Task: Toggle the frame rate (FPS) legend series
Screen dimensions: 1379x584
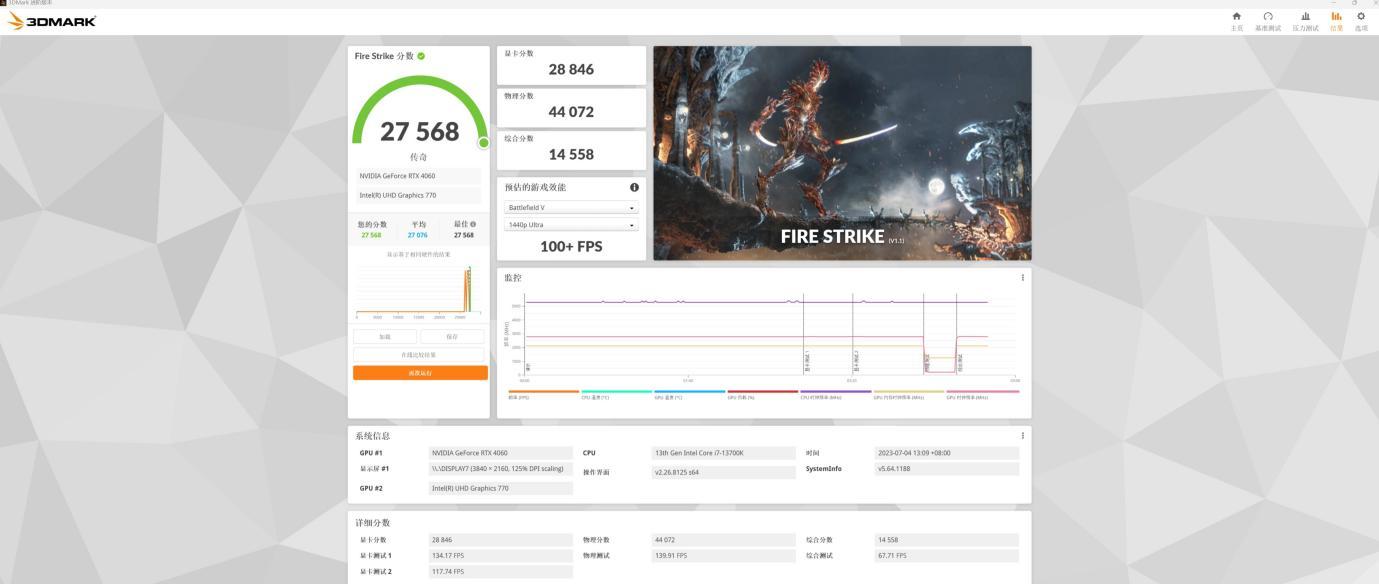Action: [543, 394]
